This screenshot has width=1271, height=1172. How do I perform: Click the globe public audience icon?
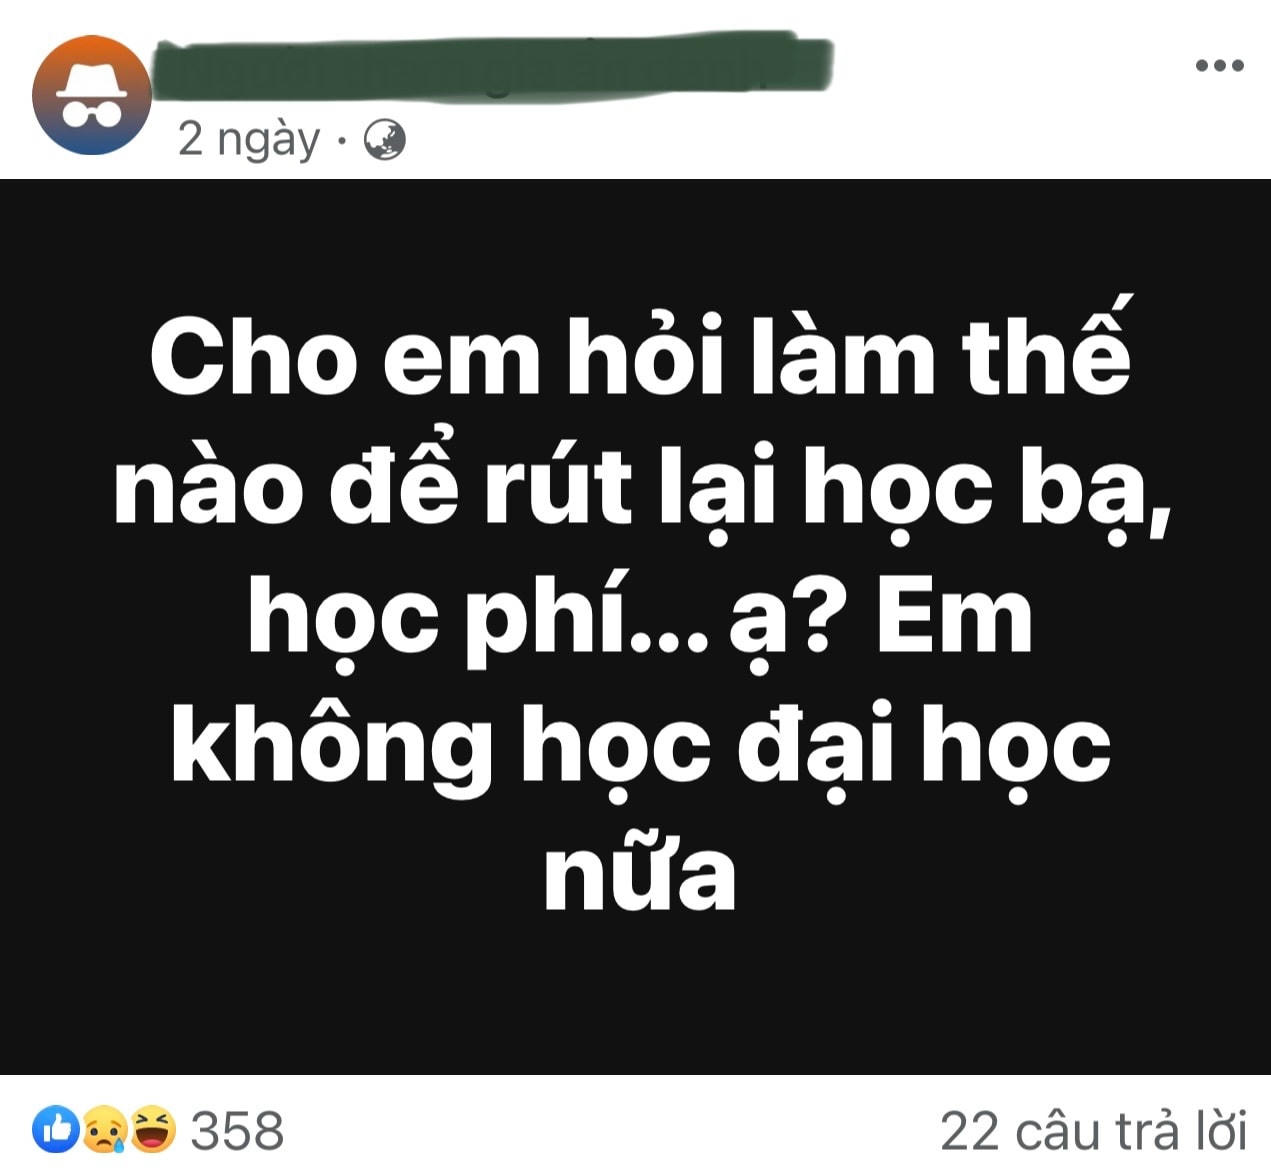coord(385,140)
